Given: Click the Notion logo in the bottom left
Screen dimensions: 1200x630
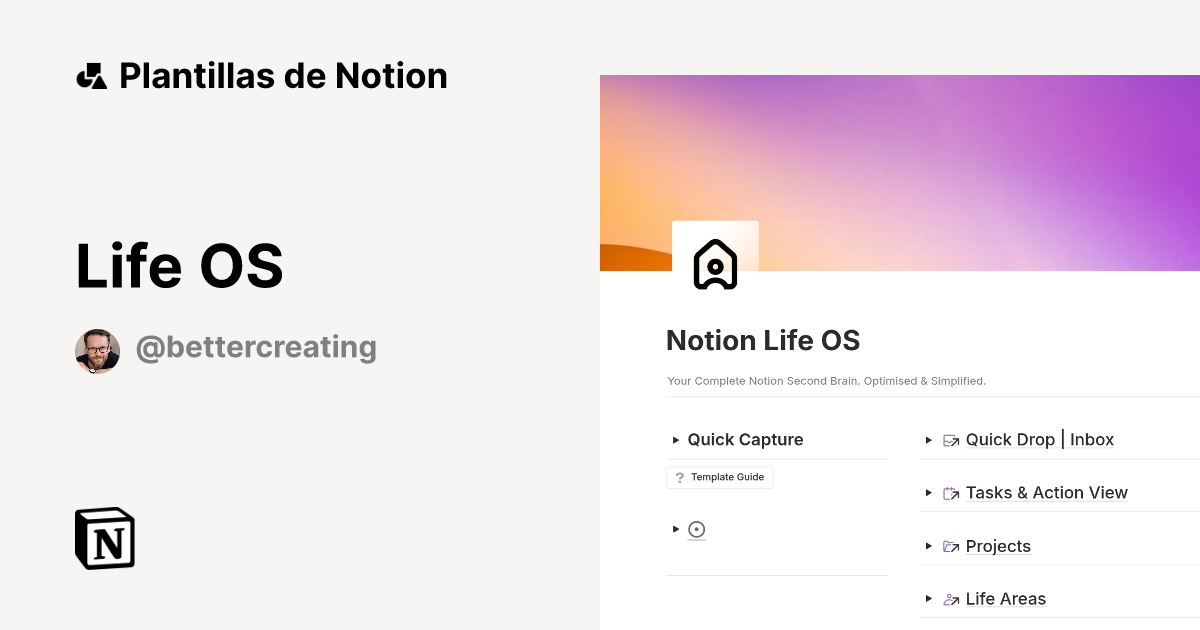Looking at the screenshot, I should pos(103,538).
